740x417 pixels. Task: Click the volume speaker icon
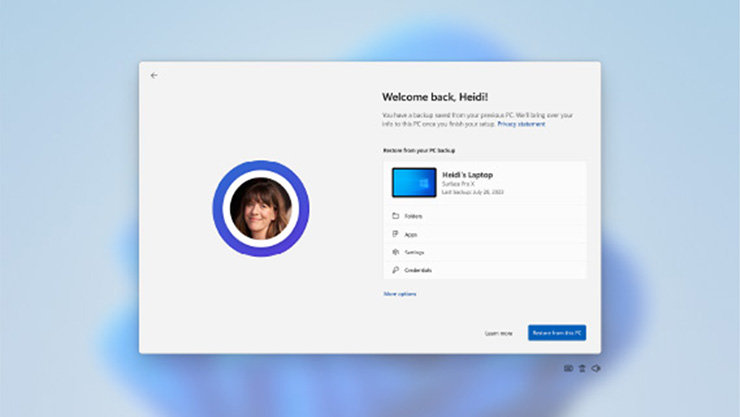(x=596, y=368)
